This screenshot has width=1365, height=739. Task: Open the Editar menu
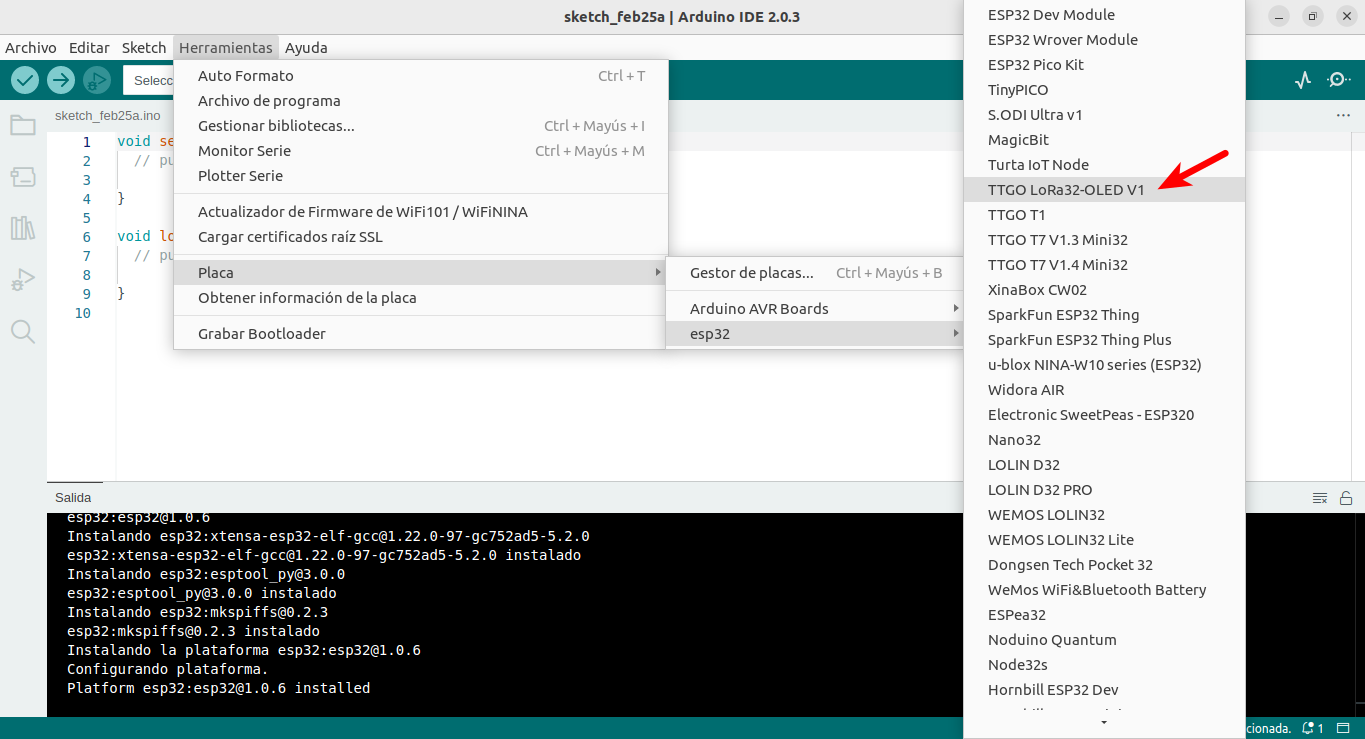point(89,48)
